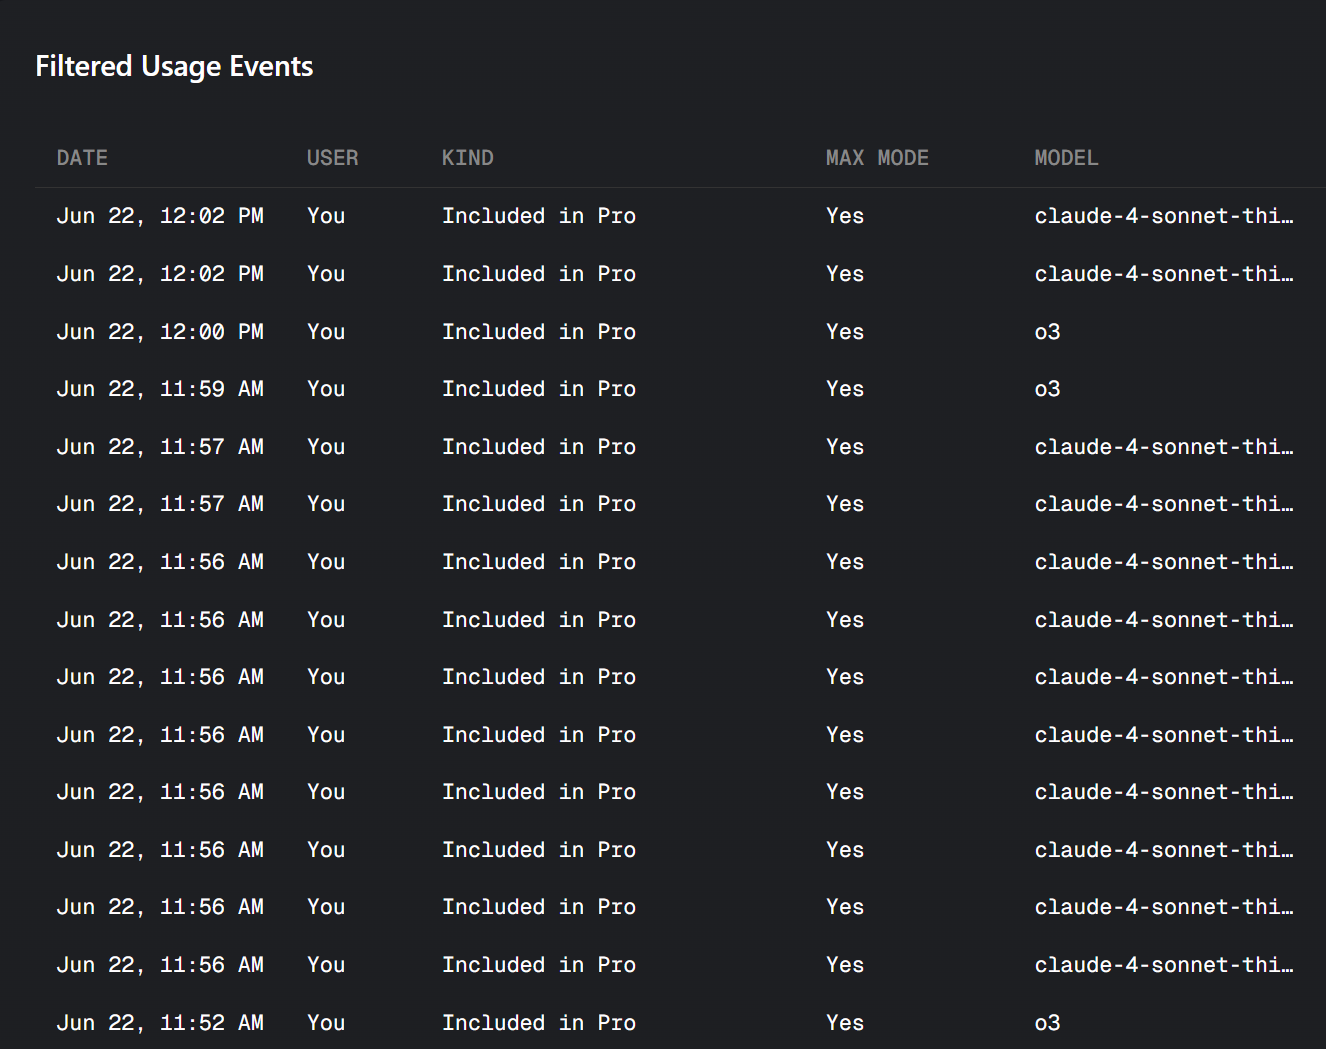Click the KIND column header
Image resolution: width=1326 pixels, height=1049 pixels.
[467, 158]
